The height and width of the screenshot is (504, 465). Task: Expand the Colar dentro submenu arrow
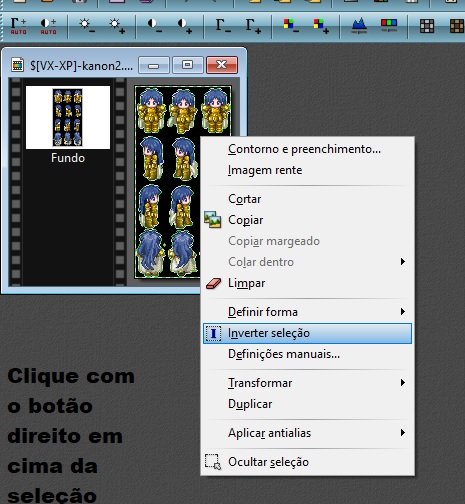click(403, 262)
